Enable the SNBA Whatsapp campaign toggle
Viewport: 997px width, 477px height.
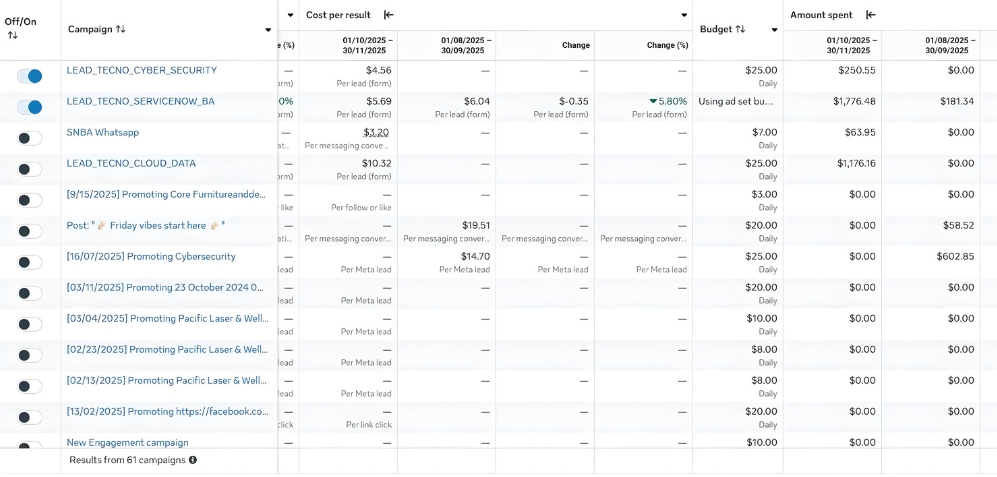tap(30, 138)
